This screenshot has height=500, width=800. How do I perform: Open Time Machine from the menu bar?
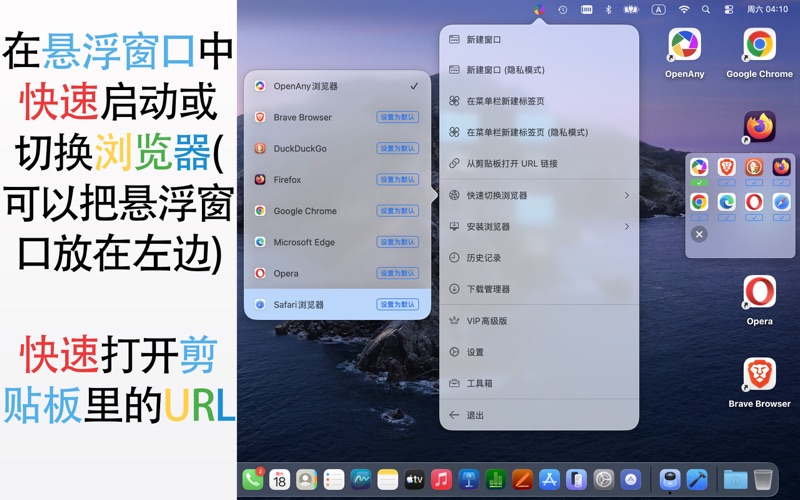tap(563, 9)
